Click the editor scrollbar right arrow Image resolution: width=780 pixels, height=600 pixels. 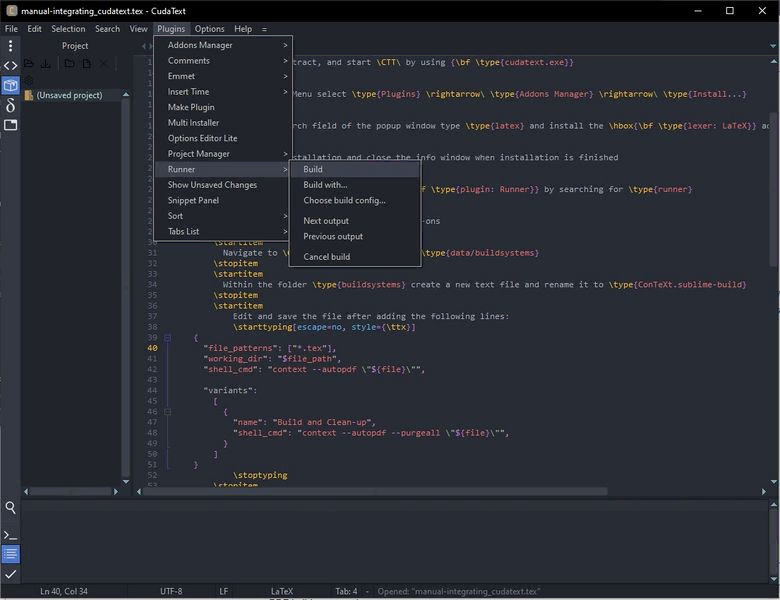(x=764, y=492)
